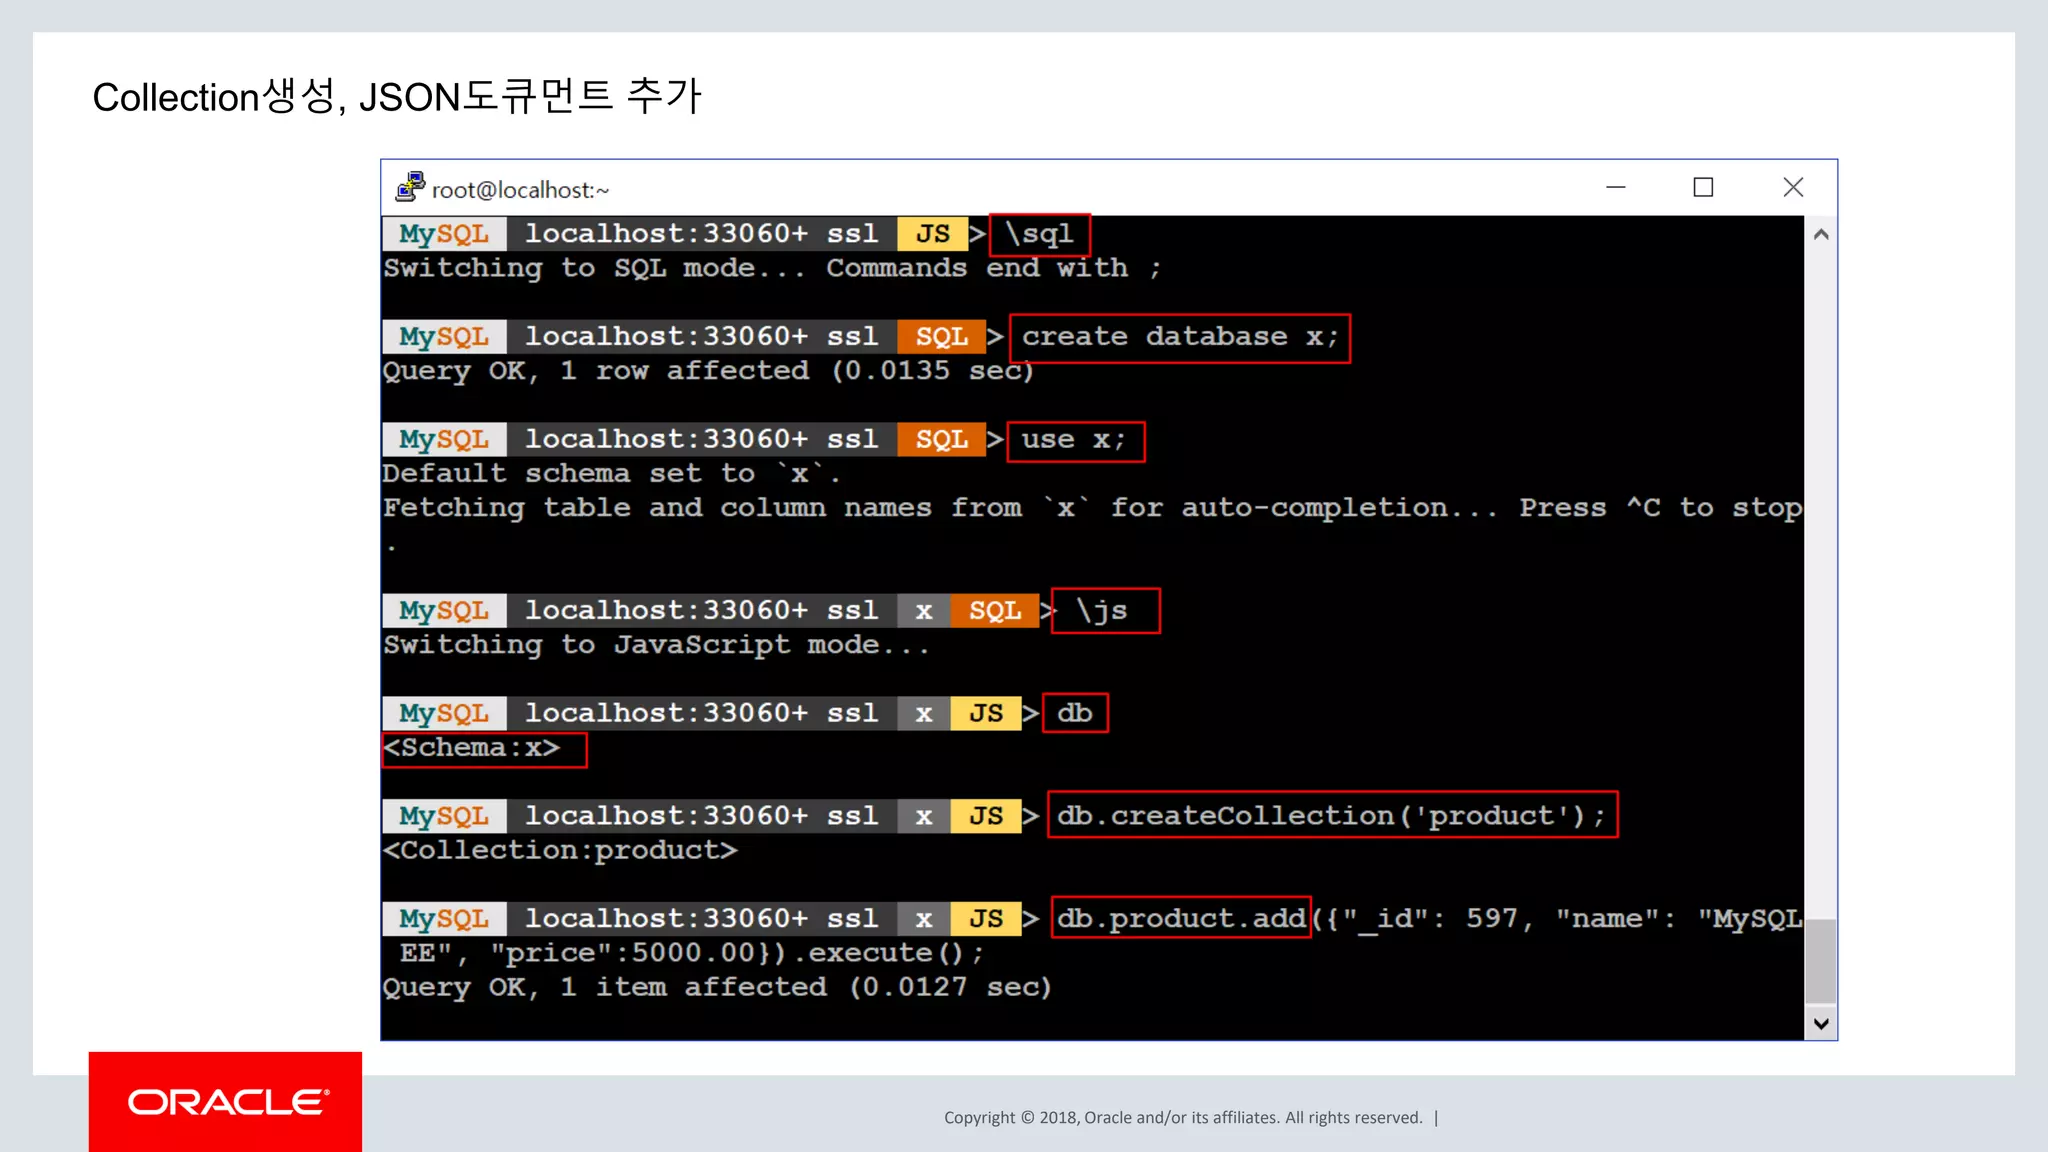Maximize the root@localhost terminal window
Image resolution: width=2048 pixels, height=1152 pixels.
1703,187
